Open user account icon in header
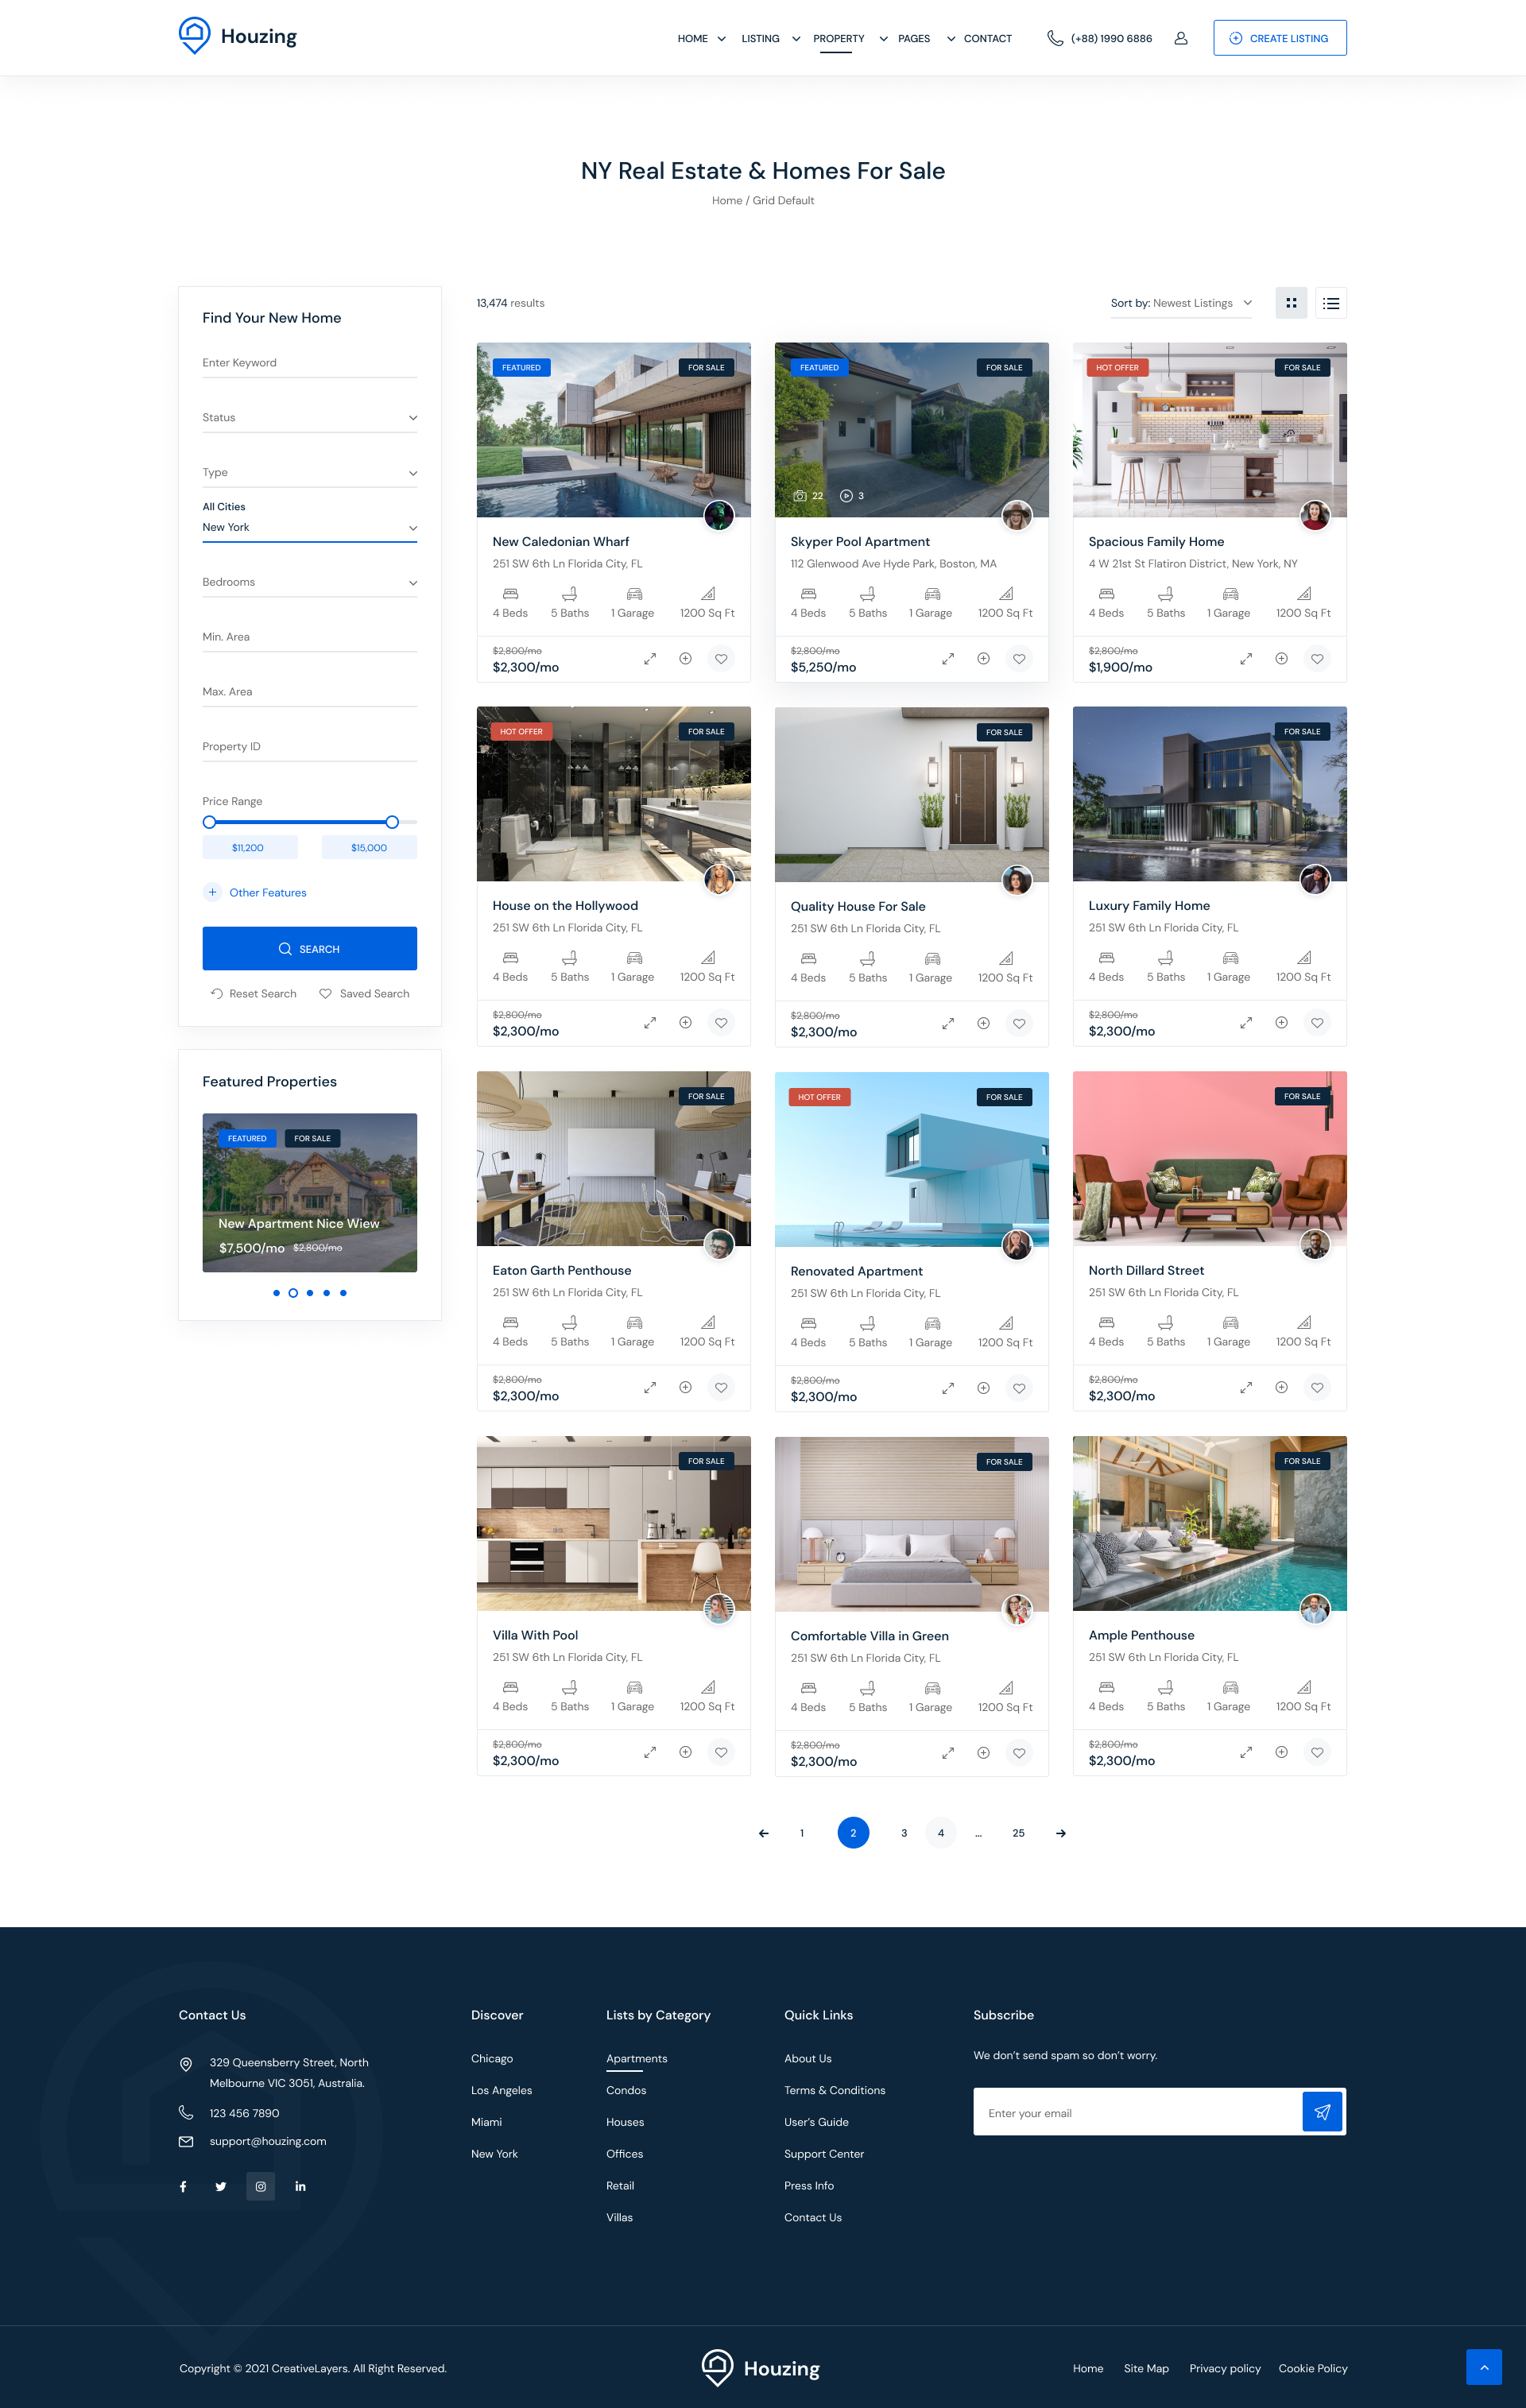The width and height of the screenshot is (1526, 2408). click(1180, 38)
